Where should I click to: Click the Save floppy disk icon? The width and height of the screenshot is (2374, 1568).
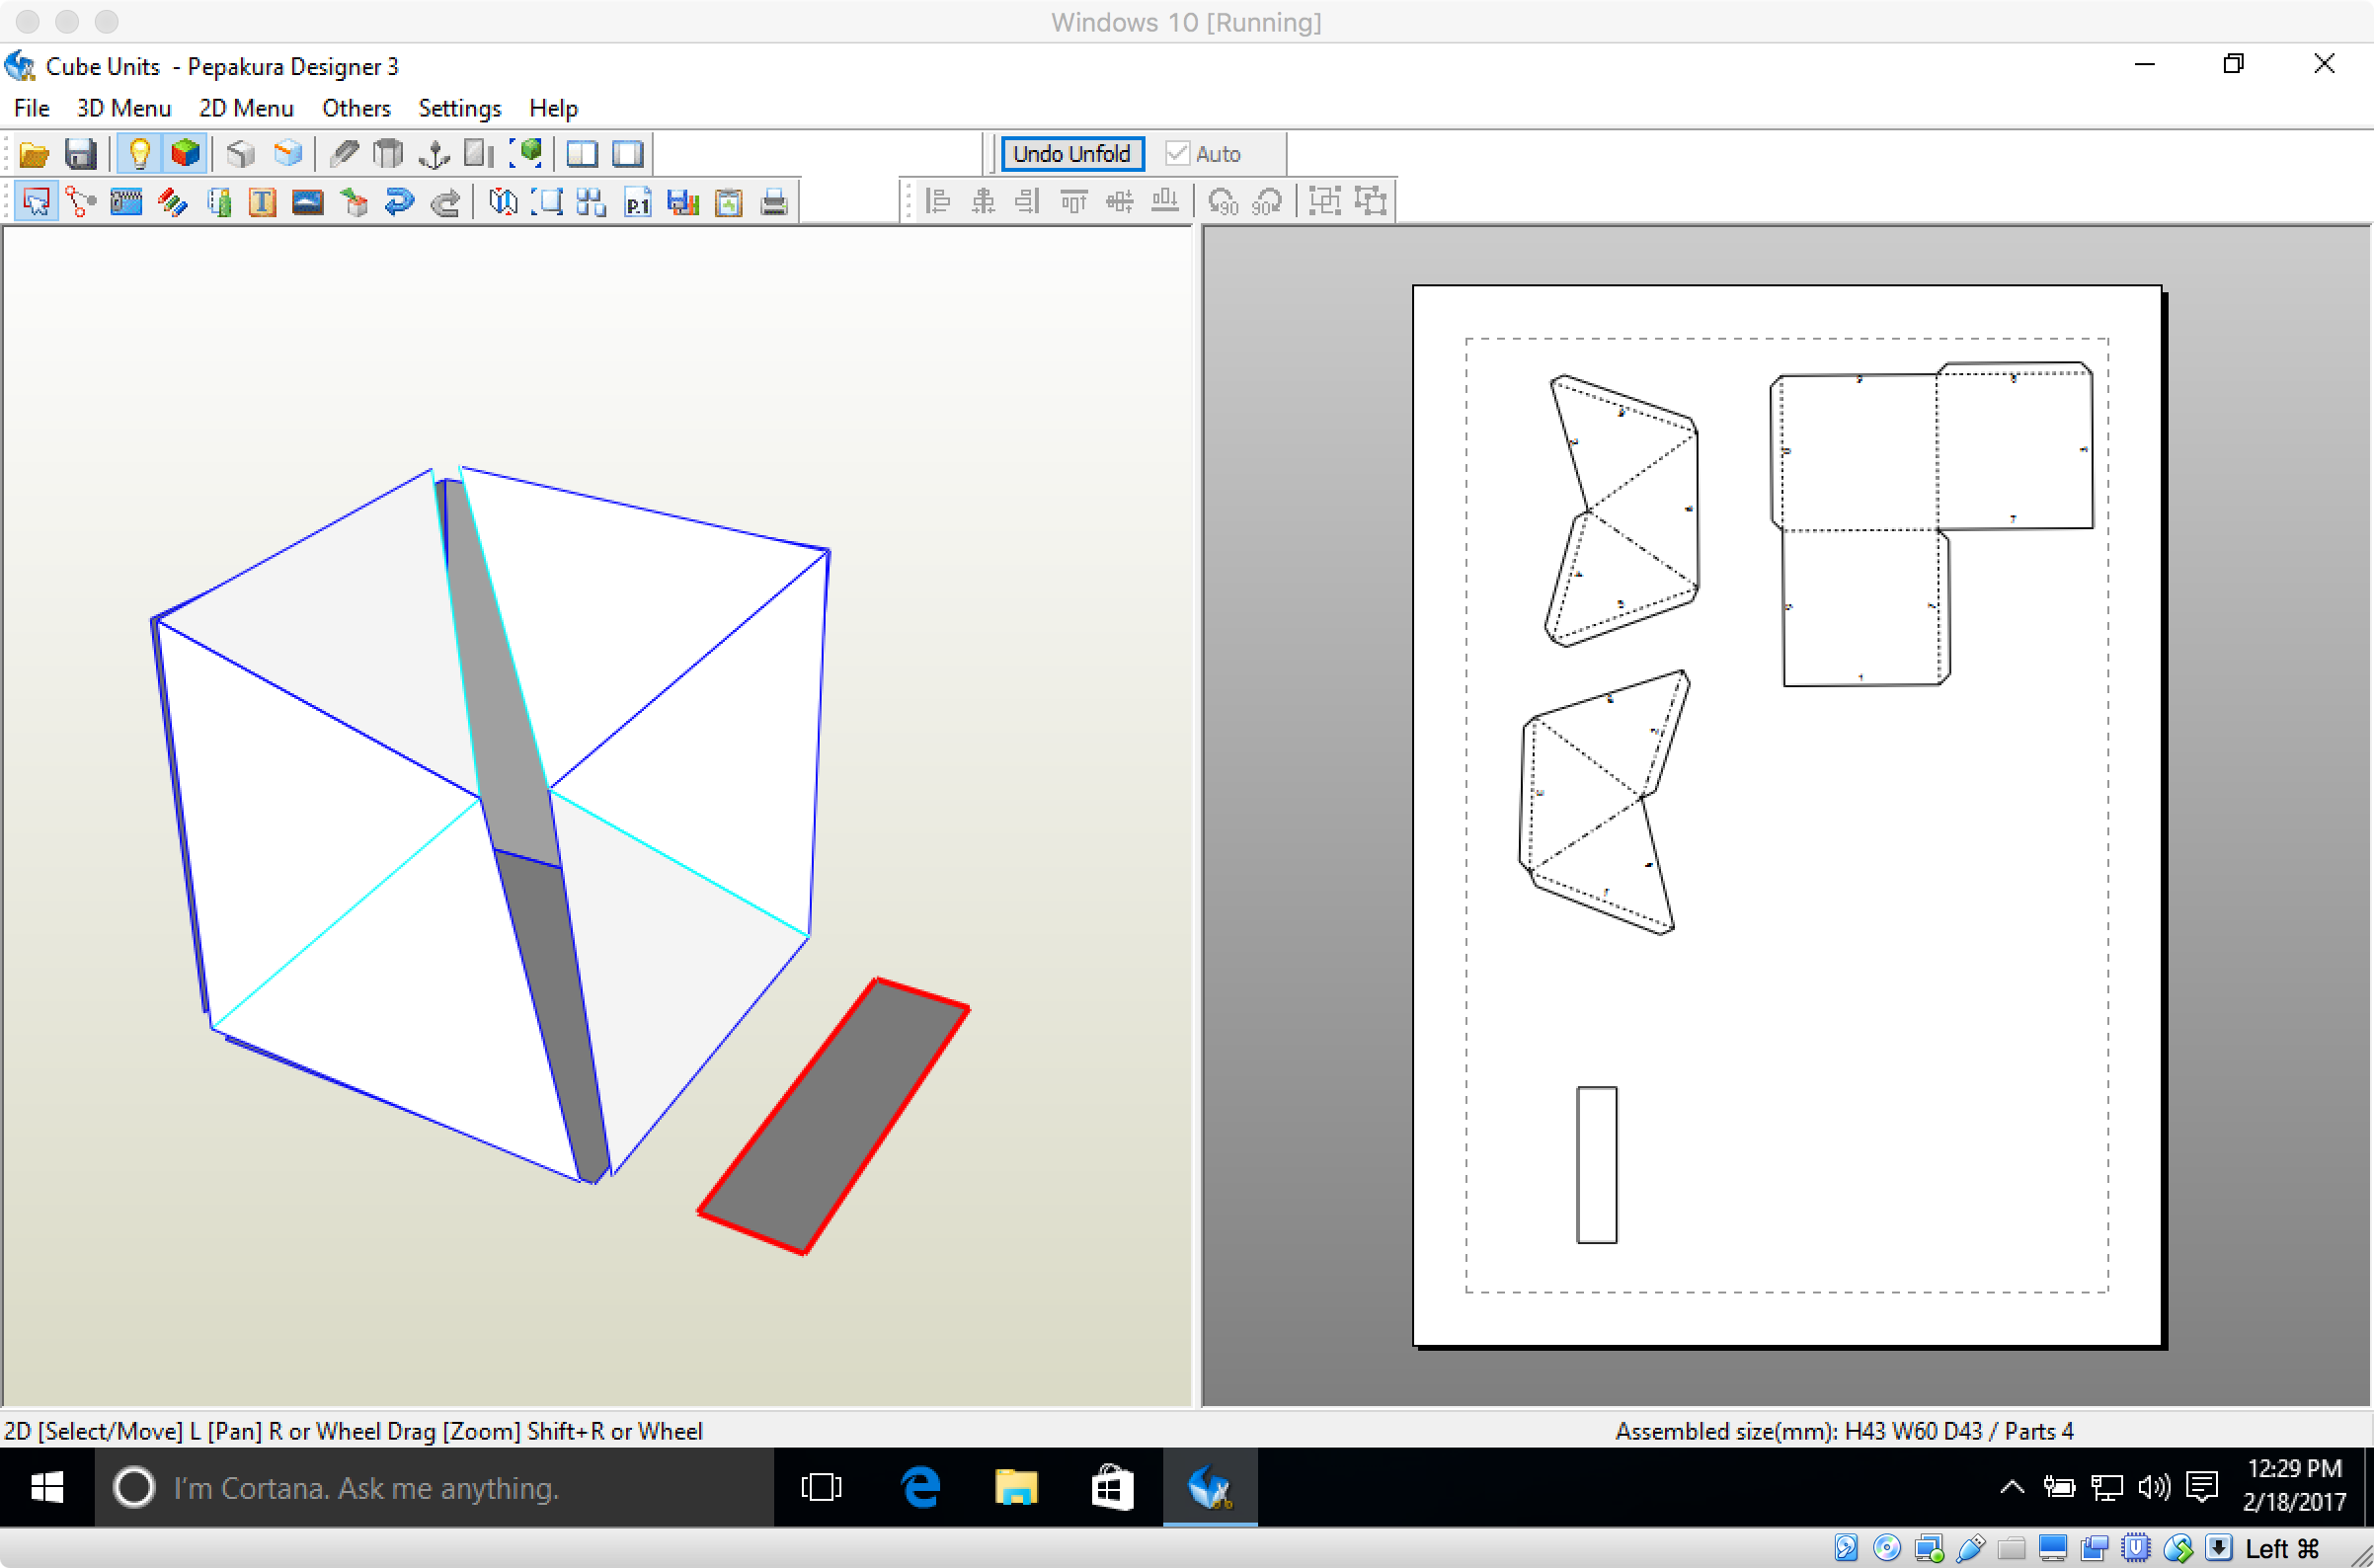81,154
